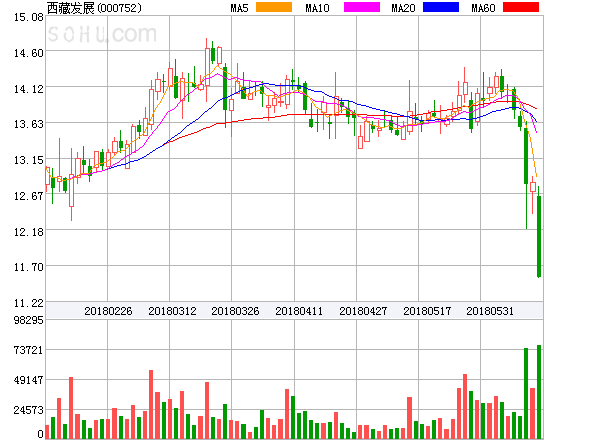Click the red MA60 legend swatch

pos(521,7)
